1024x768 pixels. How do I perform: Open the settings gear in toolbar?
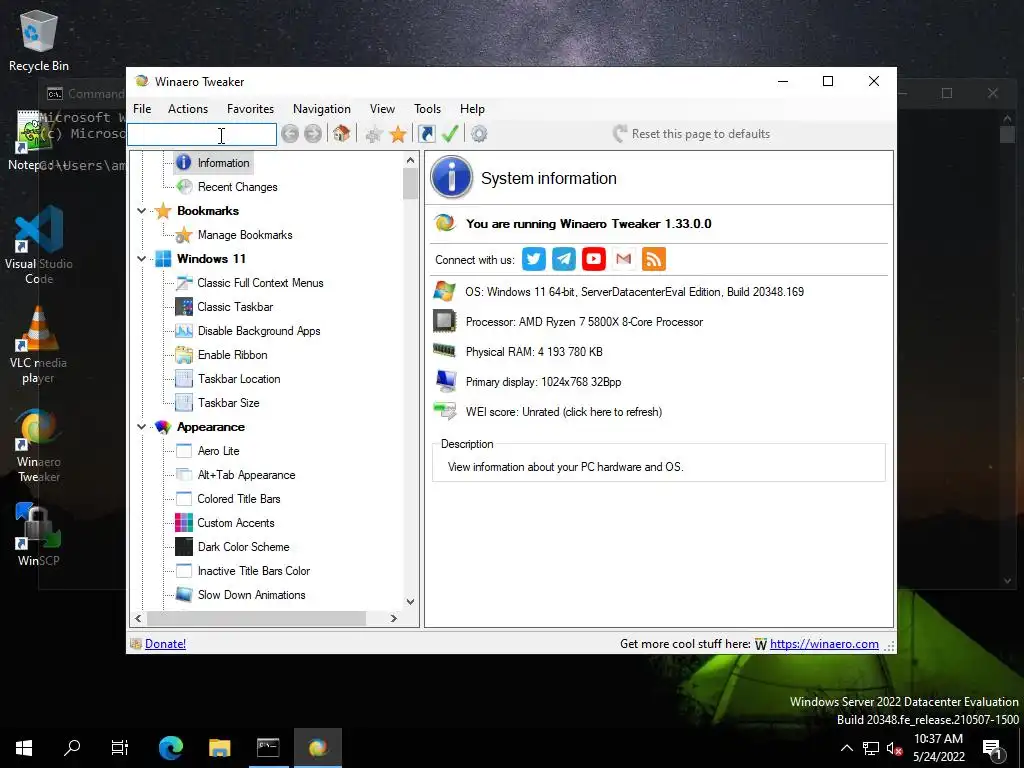(x=479, y=134)
